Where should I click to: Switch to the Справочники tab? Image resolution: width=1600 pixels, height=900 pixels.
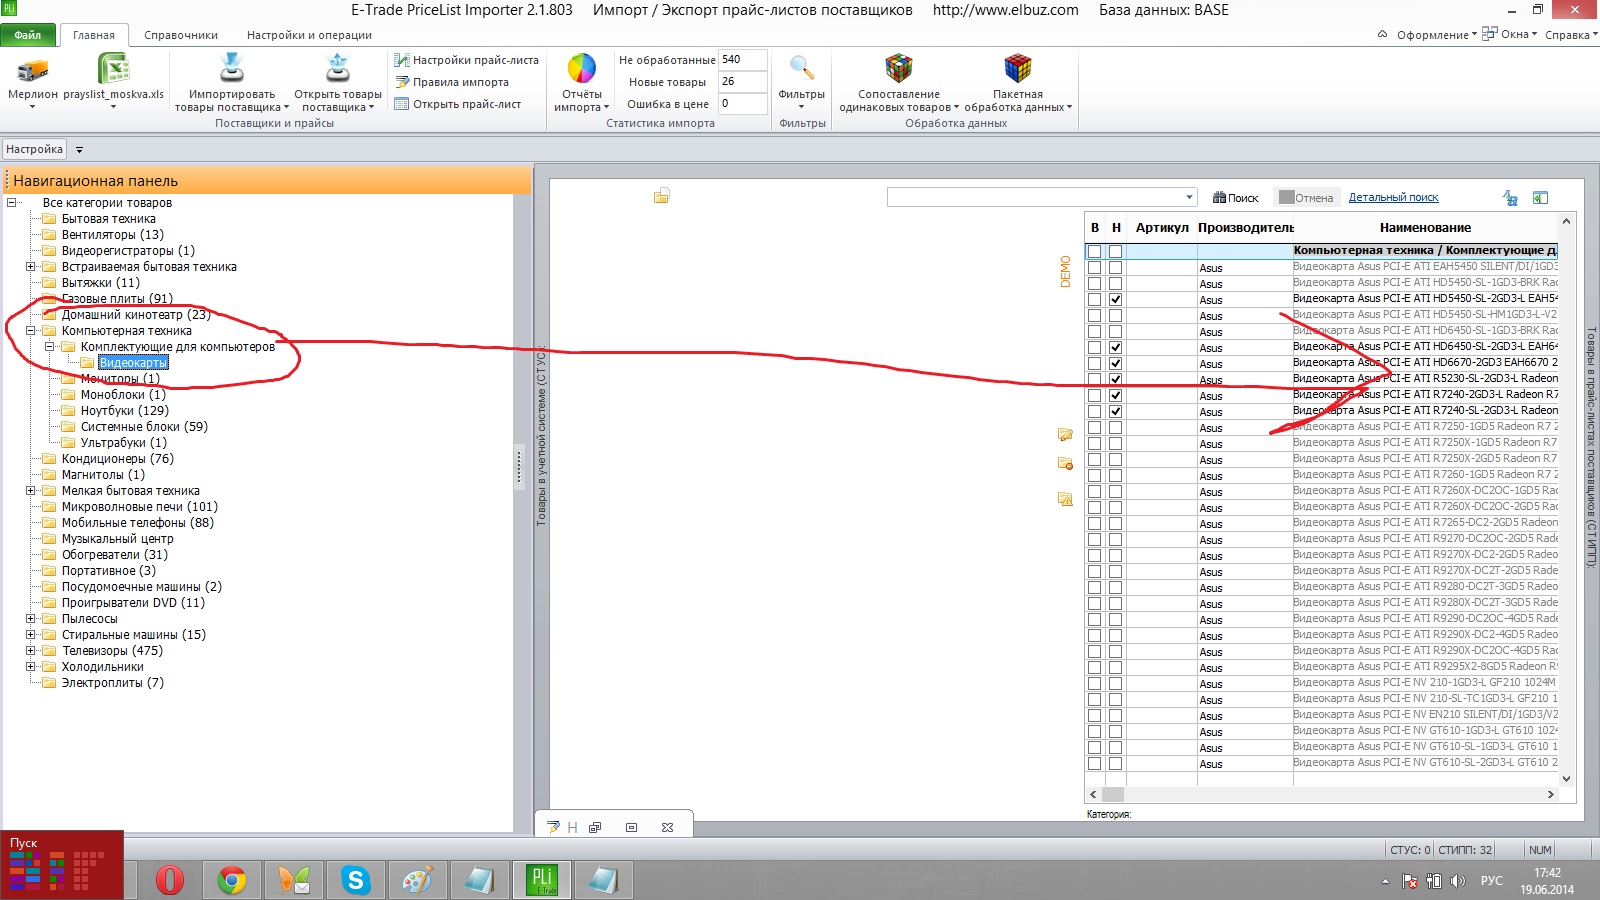181,35
